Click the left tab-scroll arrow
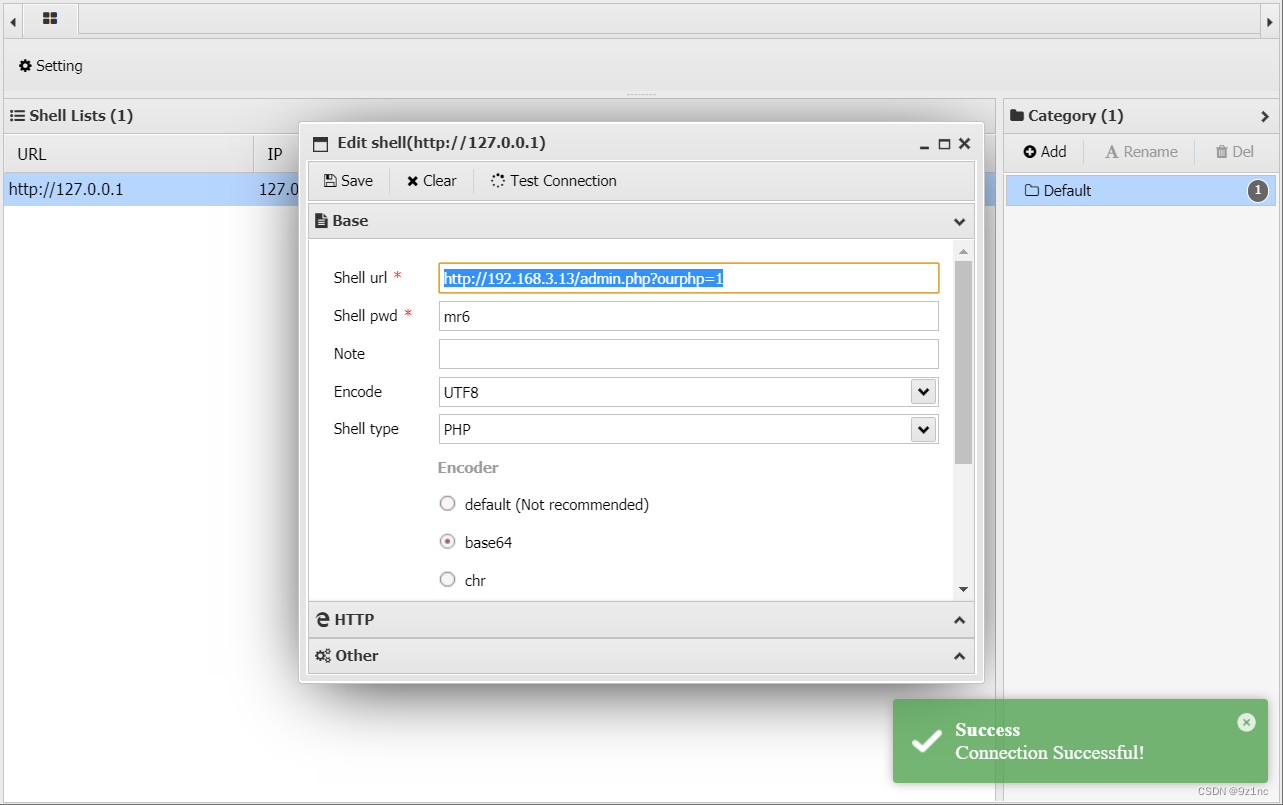The image size is (1283, 805). click(x=13, y=20)
